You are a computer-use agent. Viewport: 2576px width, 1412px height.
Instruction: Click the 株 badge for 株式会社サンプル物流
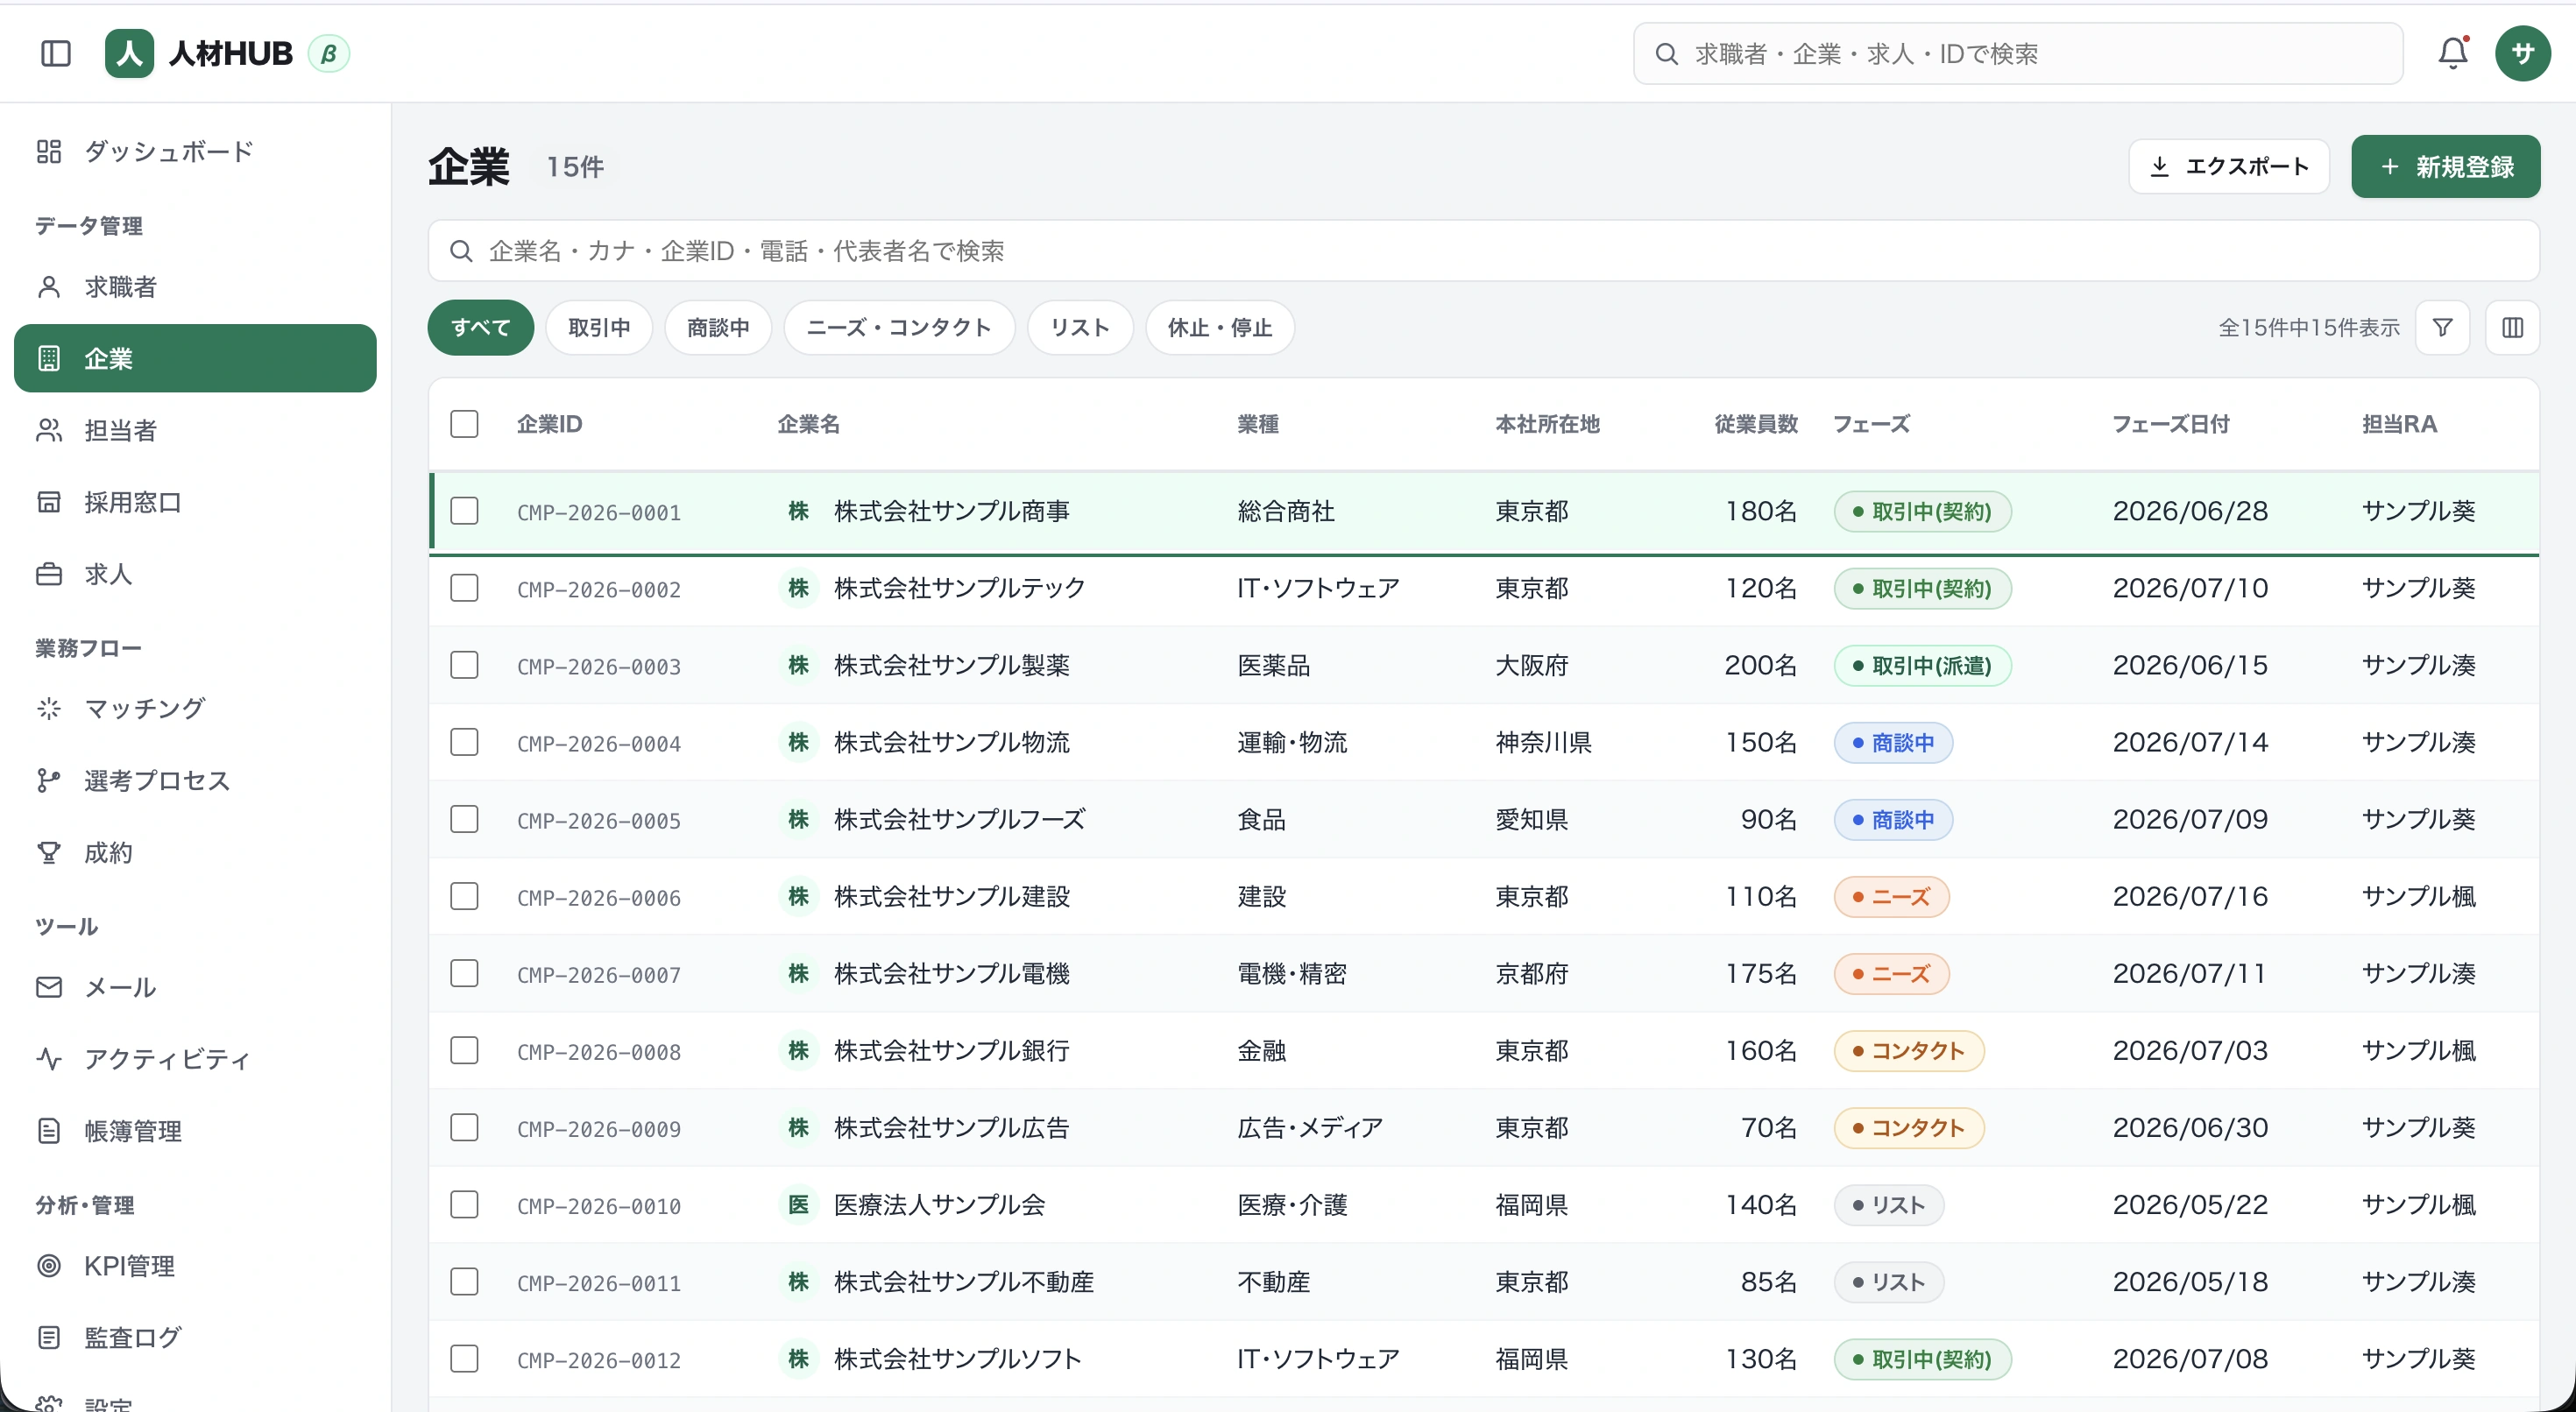coord(798,742)
